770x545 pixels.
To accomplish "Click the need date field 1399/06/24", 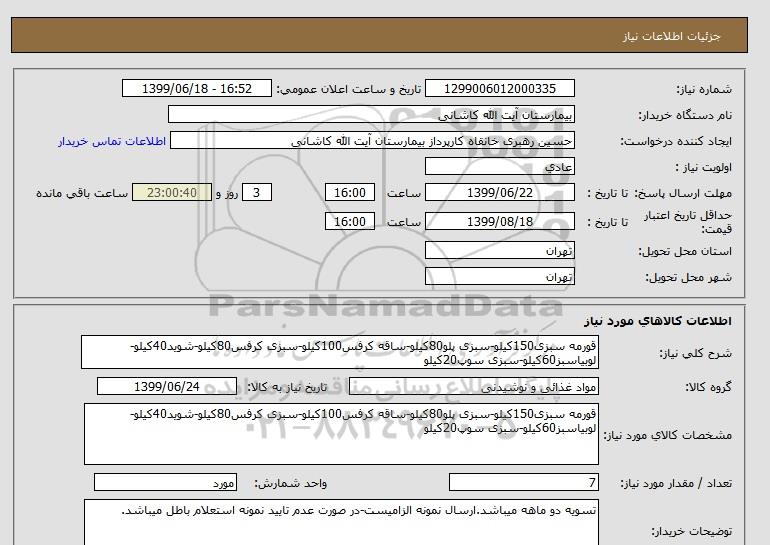I will pyautogui.click(x=167, y=386).
